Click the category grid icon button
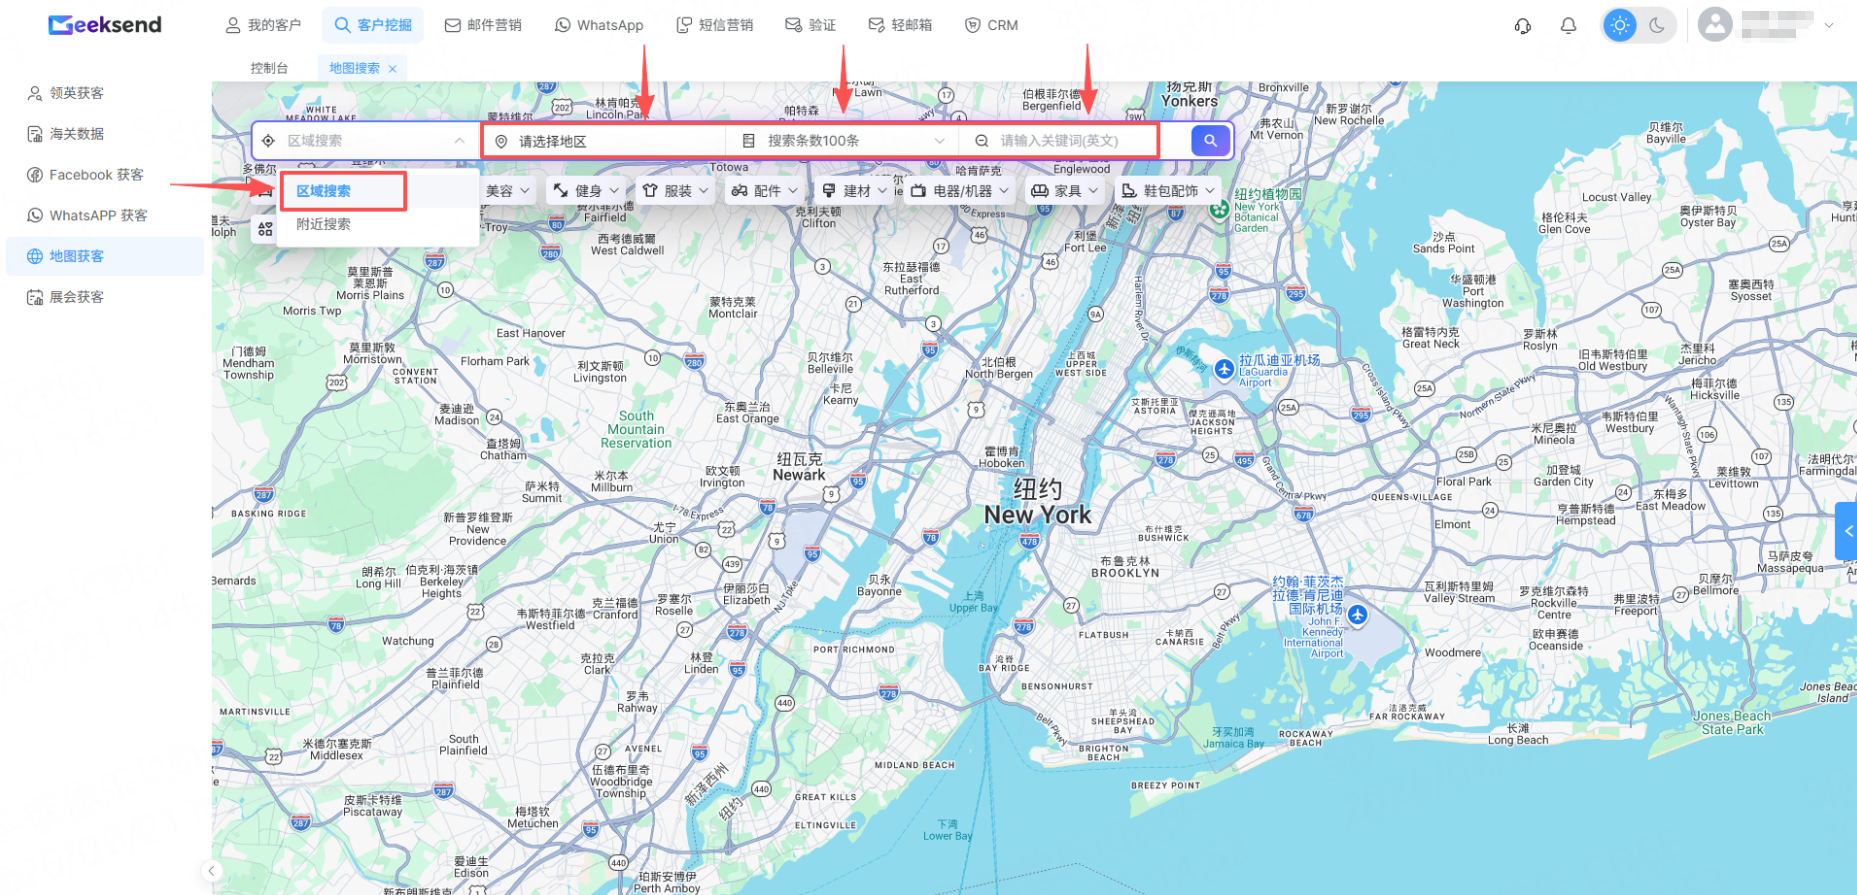Image resolution: width=1857 pixels, height=895 pixels. click(x=265, y=229)
